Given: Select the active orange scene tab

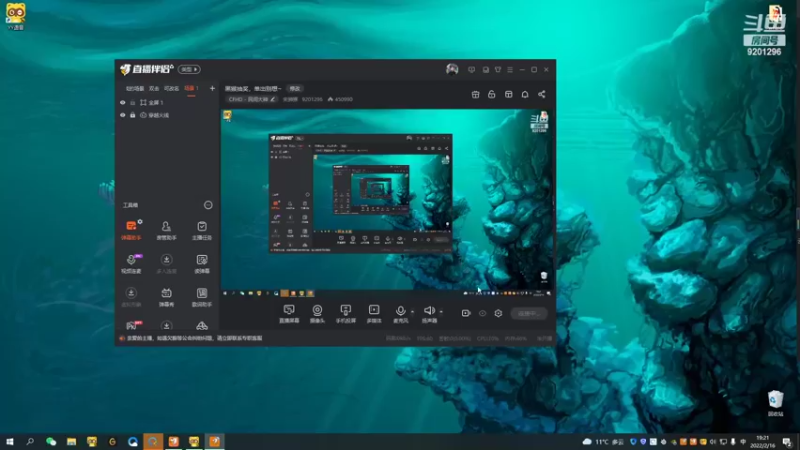Looking at the screenshot, I should [x=191, y=89].
